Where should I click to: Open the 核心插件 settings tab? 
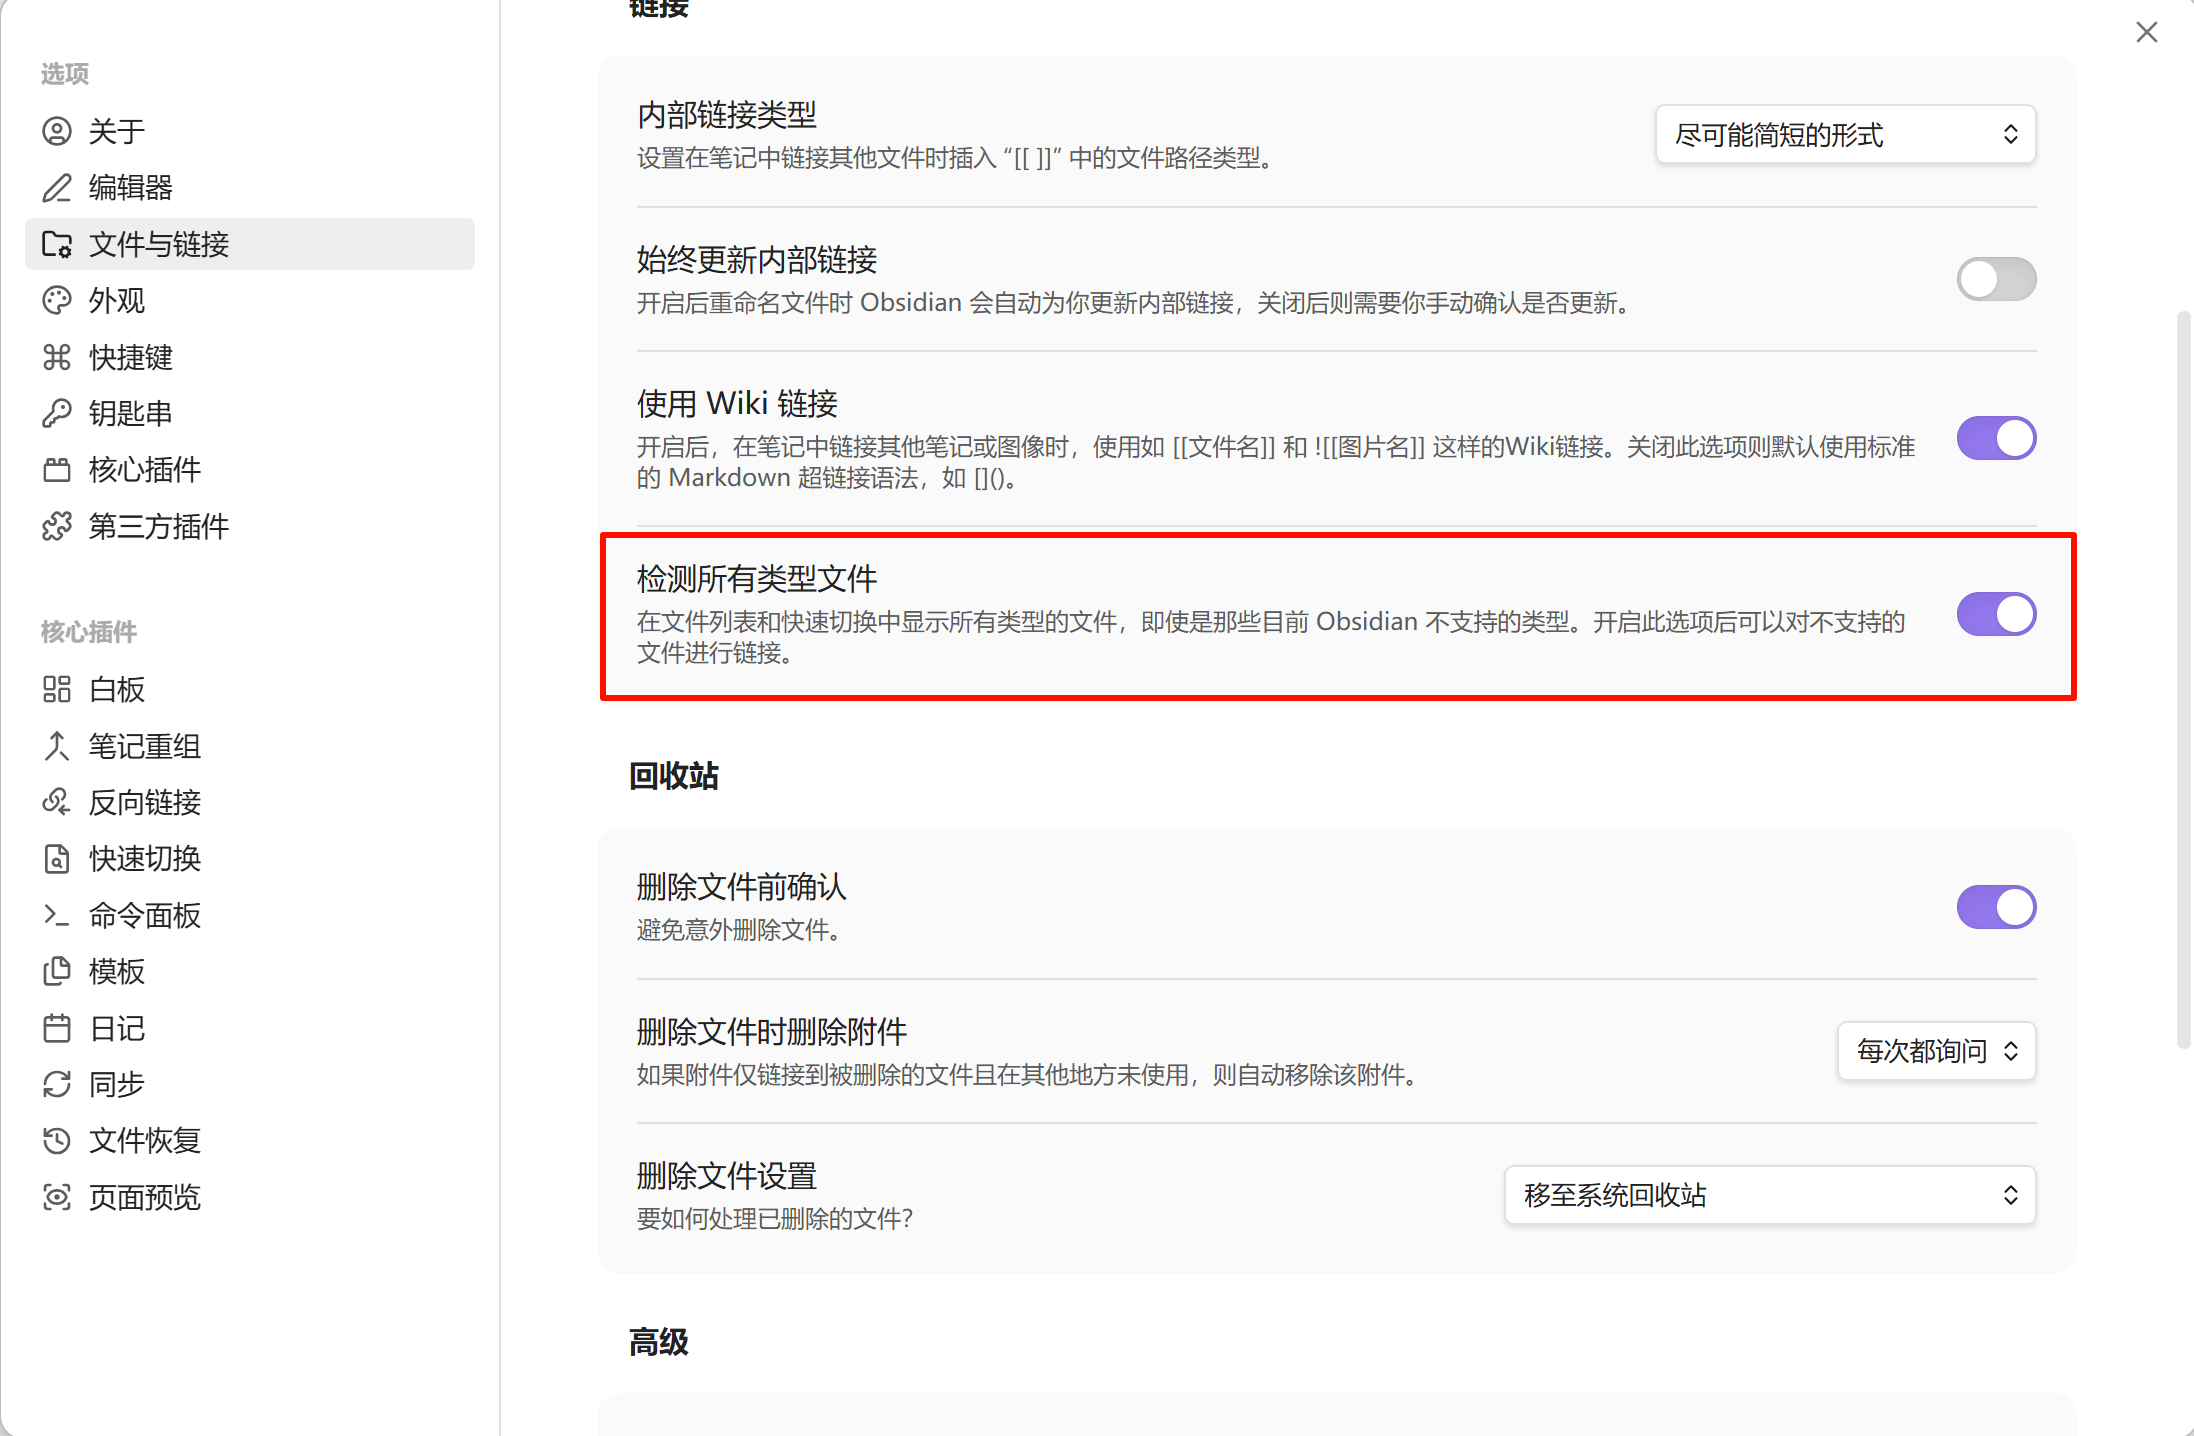[145, 469]
